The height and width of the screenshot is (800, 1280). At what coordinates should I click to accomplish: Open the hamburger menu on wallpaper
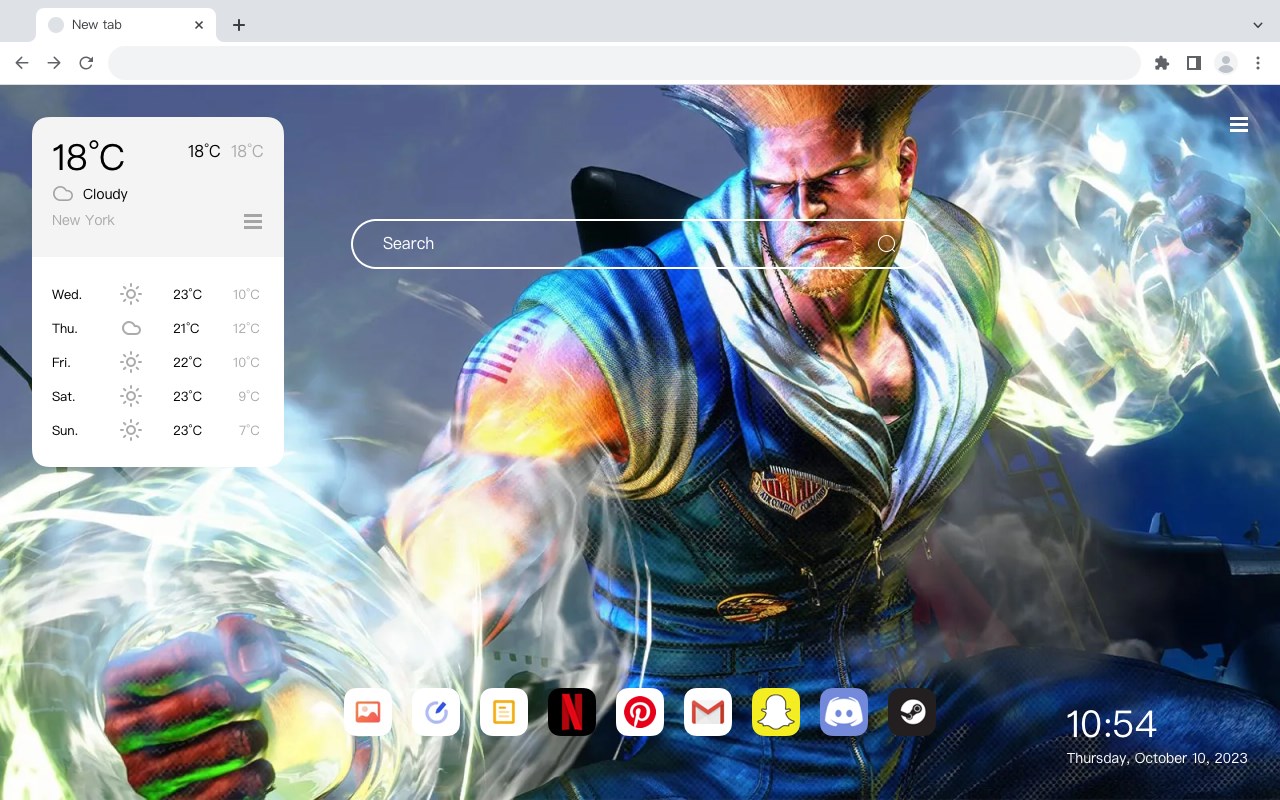coord(1239,125)
